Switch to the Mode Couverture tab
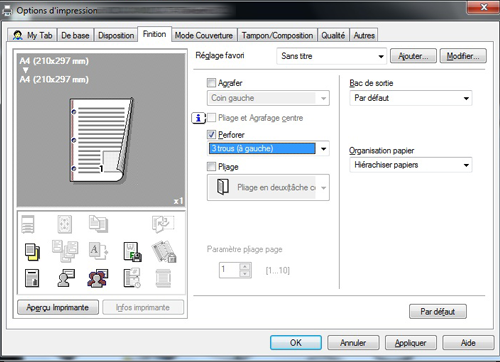500x362 pixels. pos(204,35)
